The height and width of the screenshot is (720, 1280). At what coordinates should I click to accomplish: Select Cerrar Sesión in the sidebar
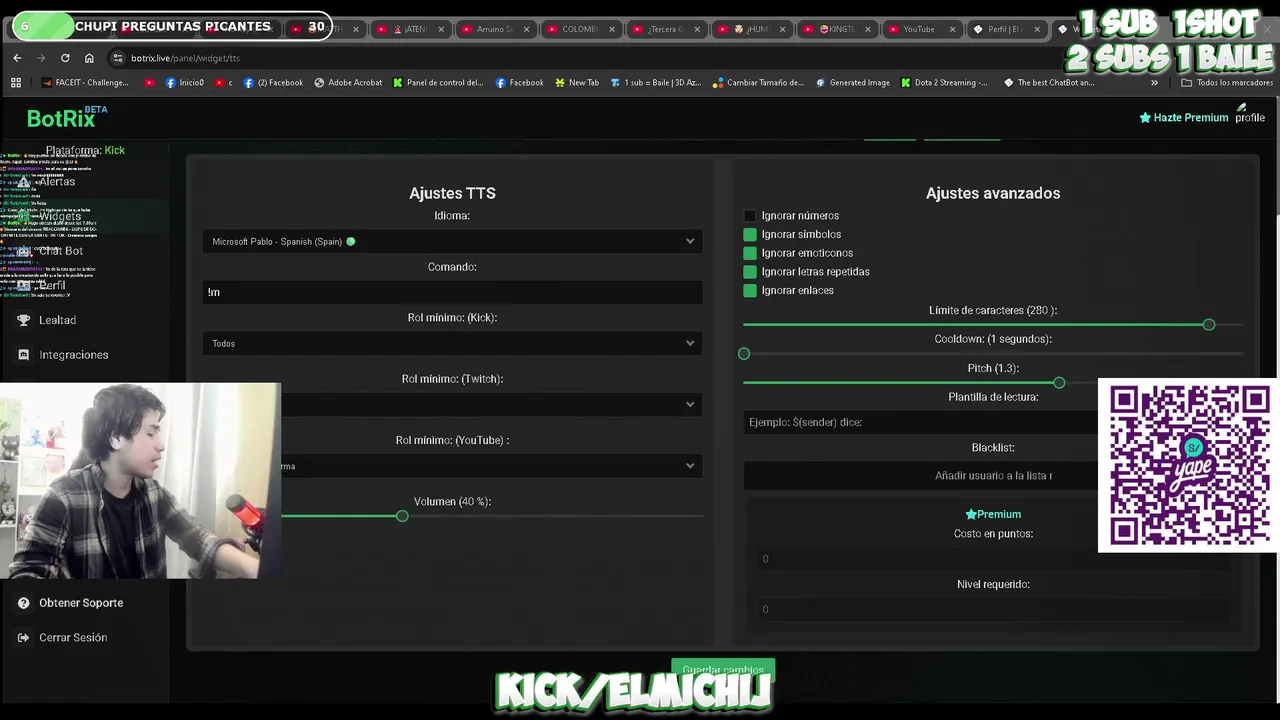coord(73,638)
